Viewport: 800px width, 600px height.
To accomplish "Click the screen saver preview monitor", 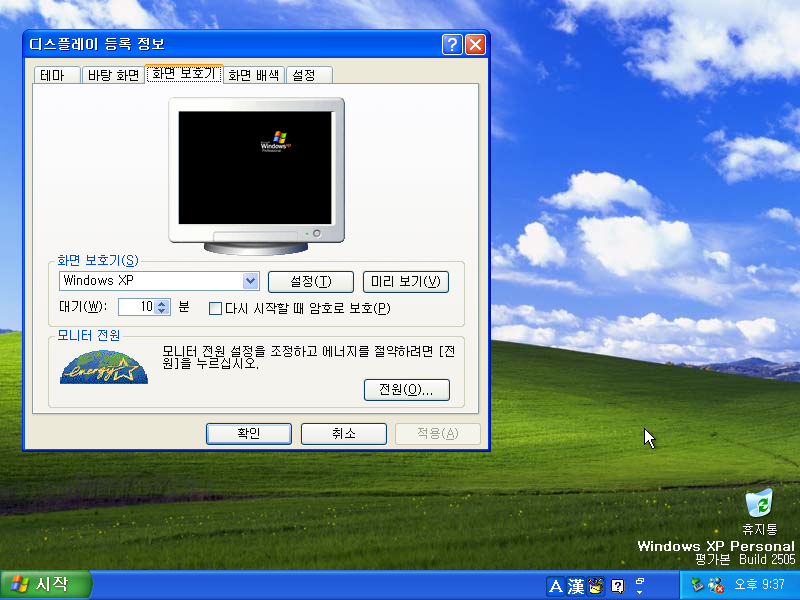I will click(257, 176).
